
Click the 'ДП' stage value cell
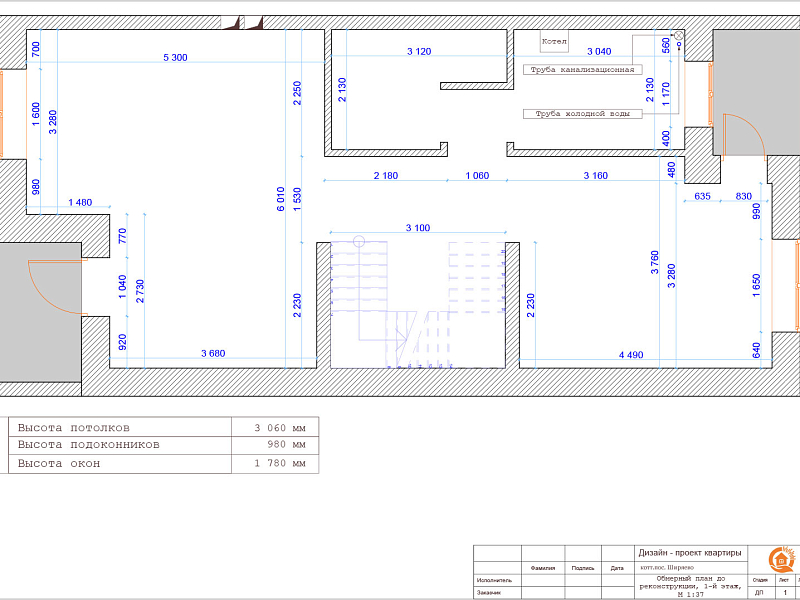pyautogui.click(x=759, y=592)
